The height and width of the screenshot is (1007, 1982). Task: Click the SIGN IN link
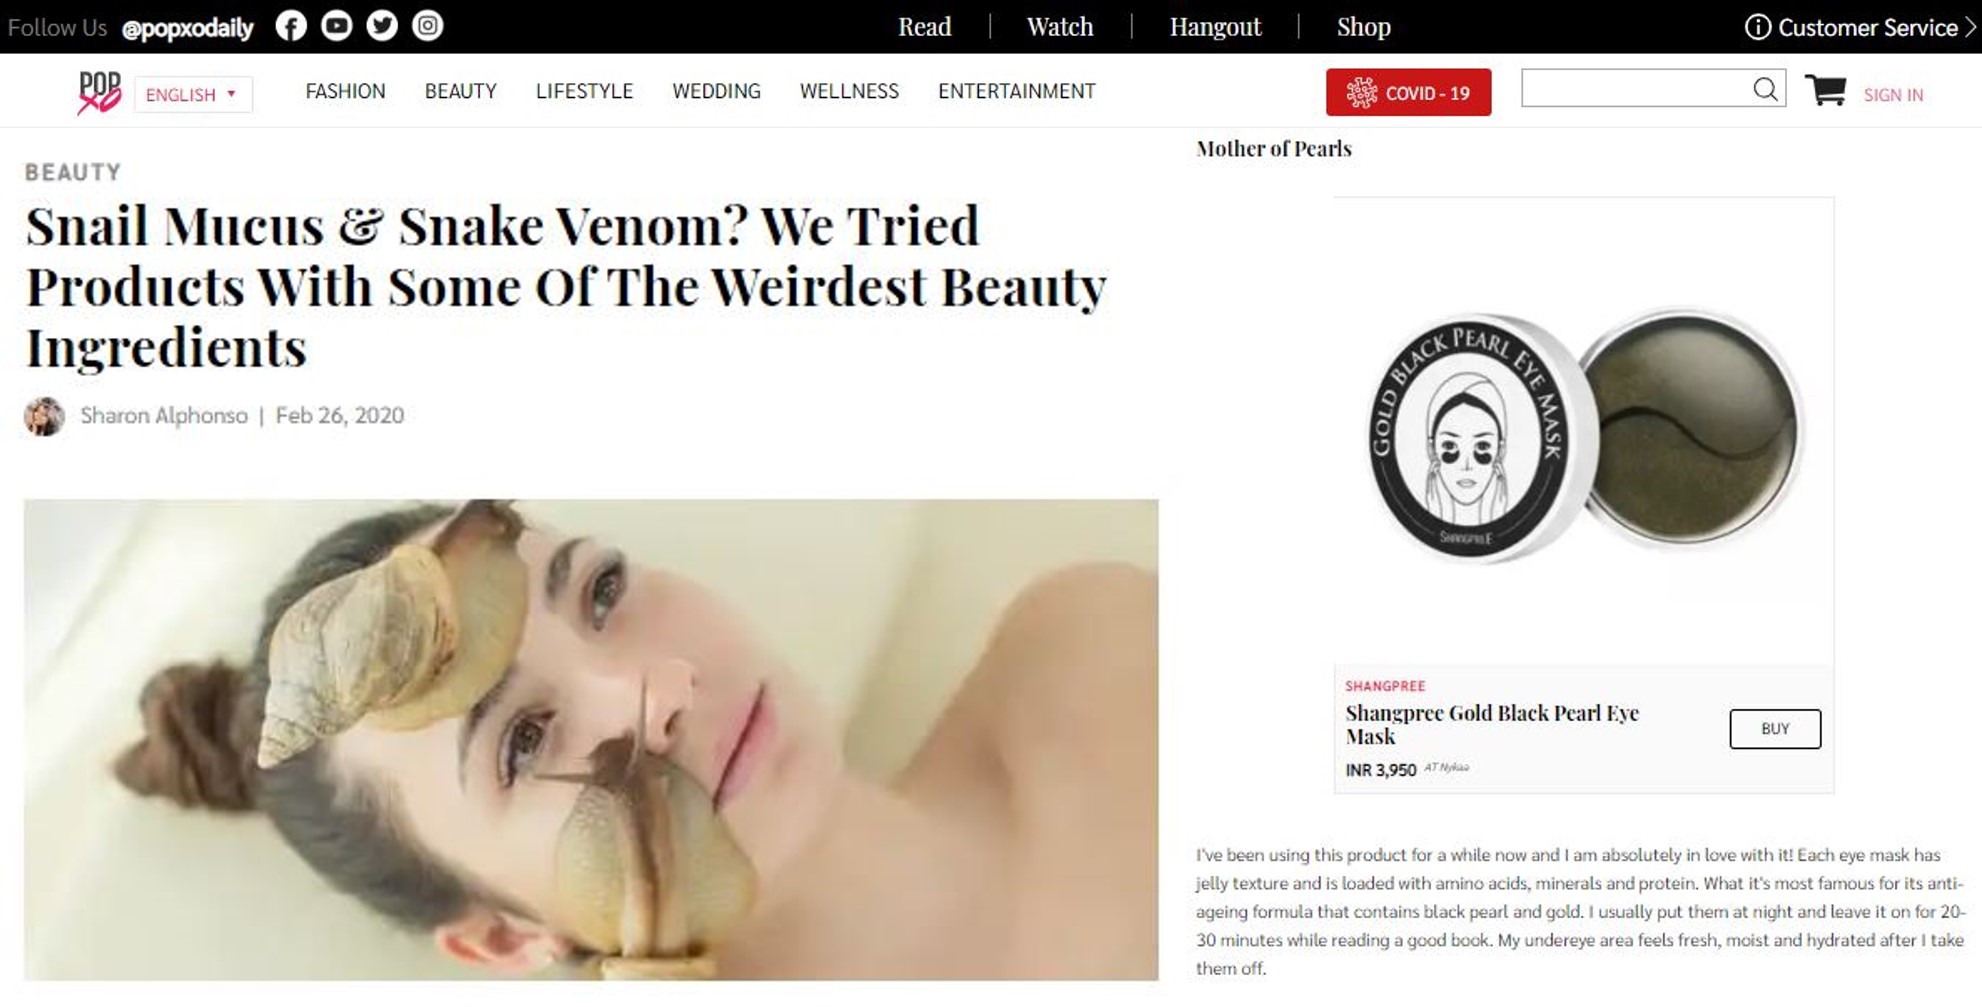click(x=1893, y=95)
